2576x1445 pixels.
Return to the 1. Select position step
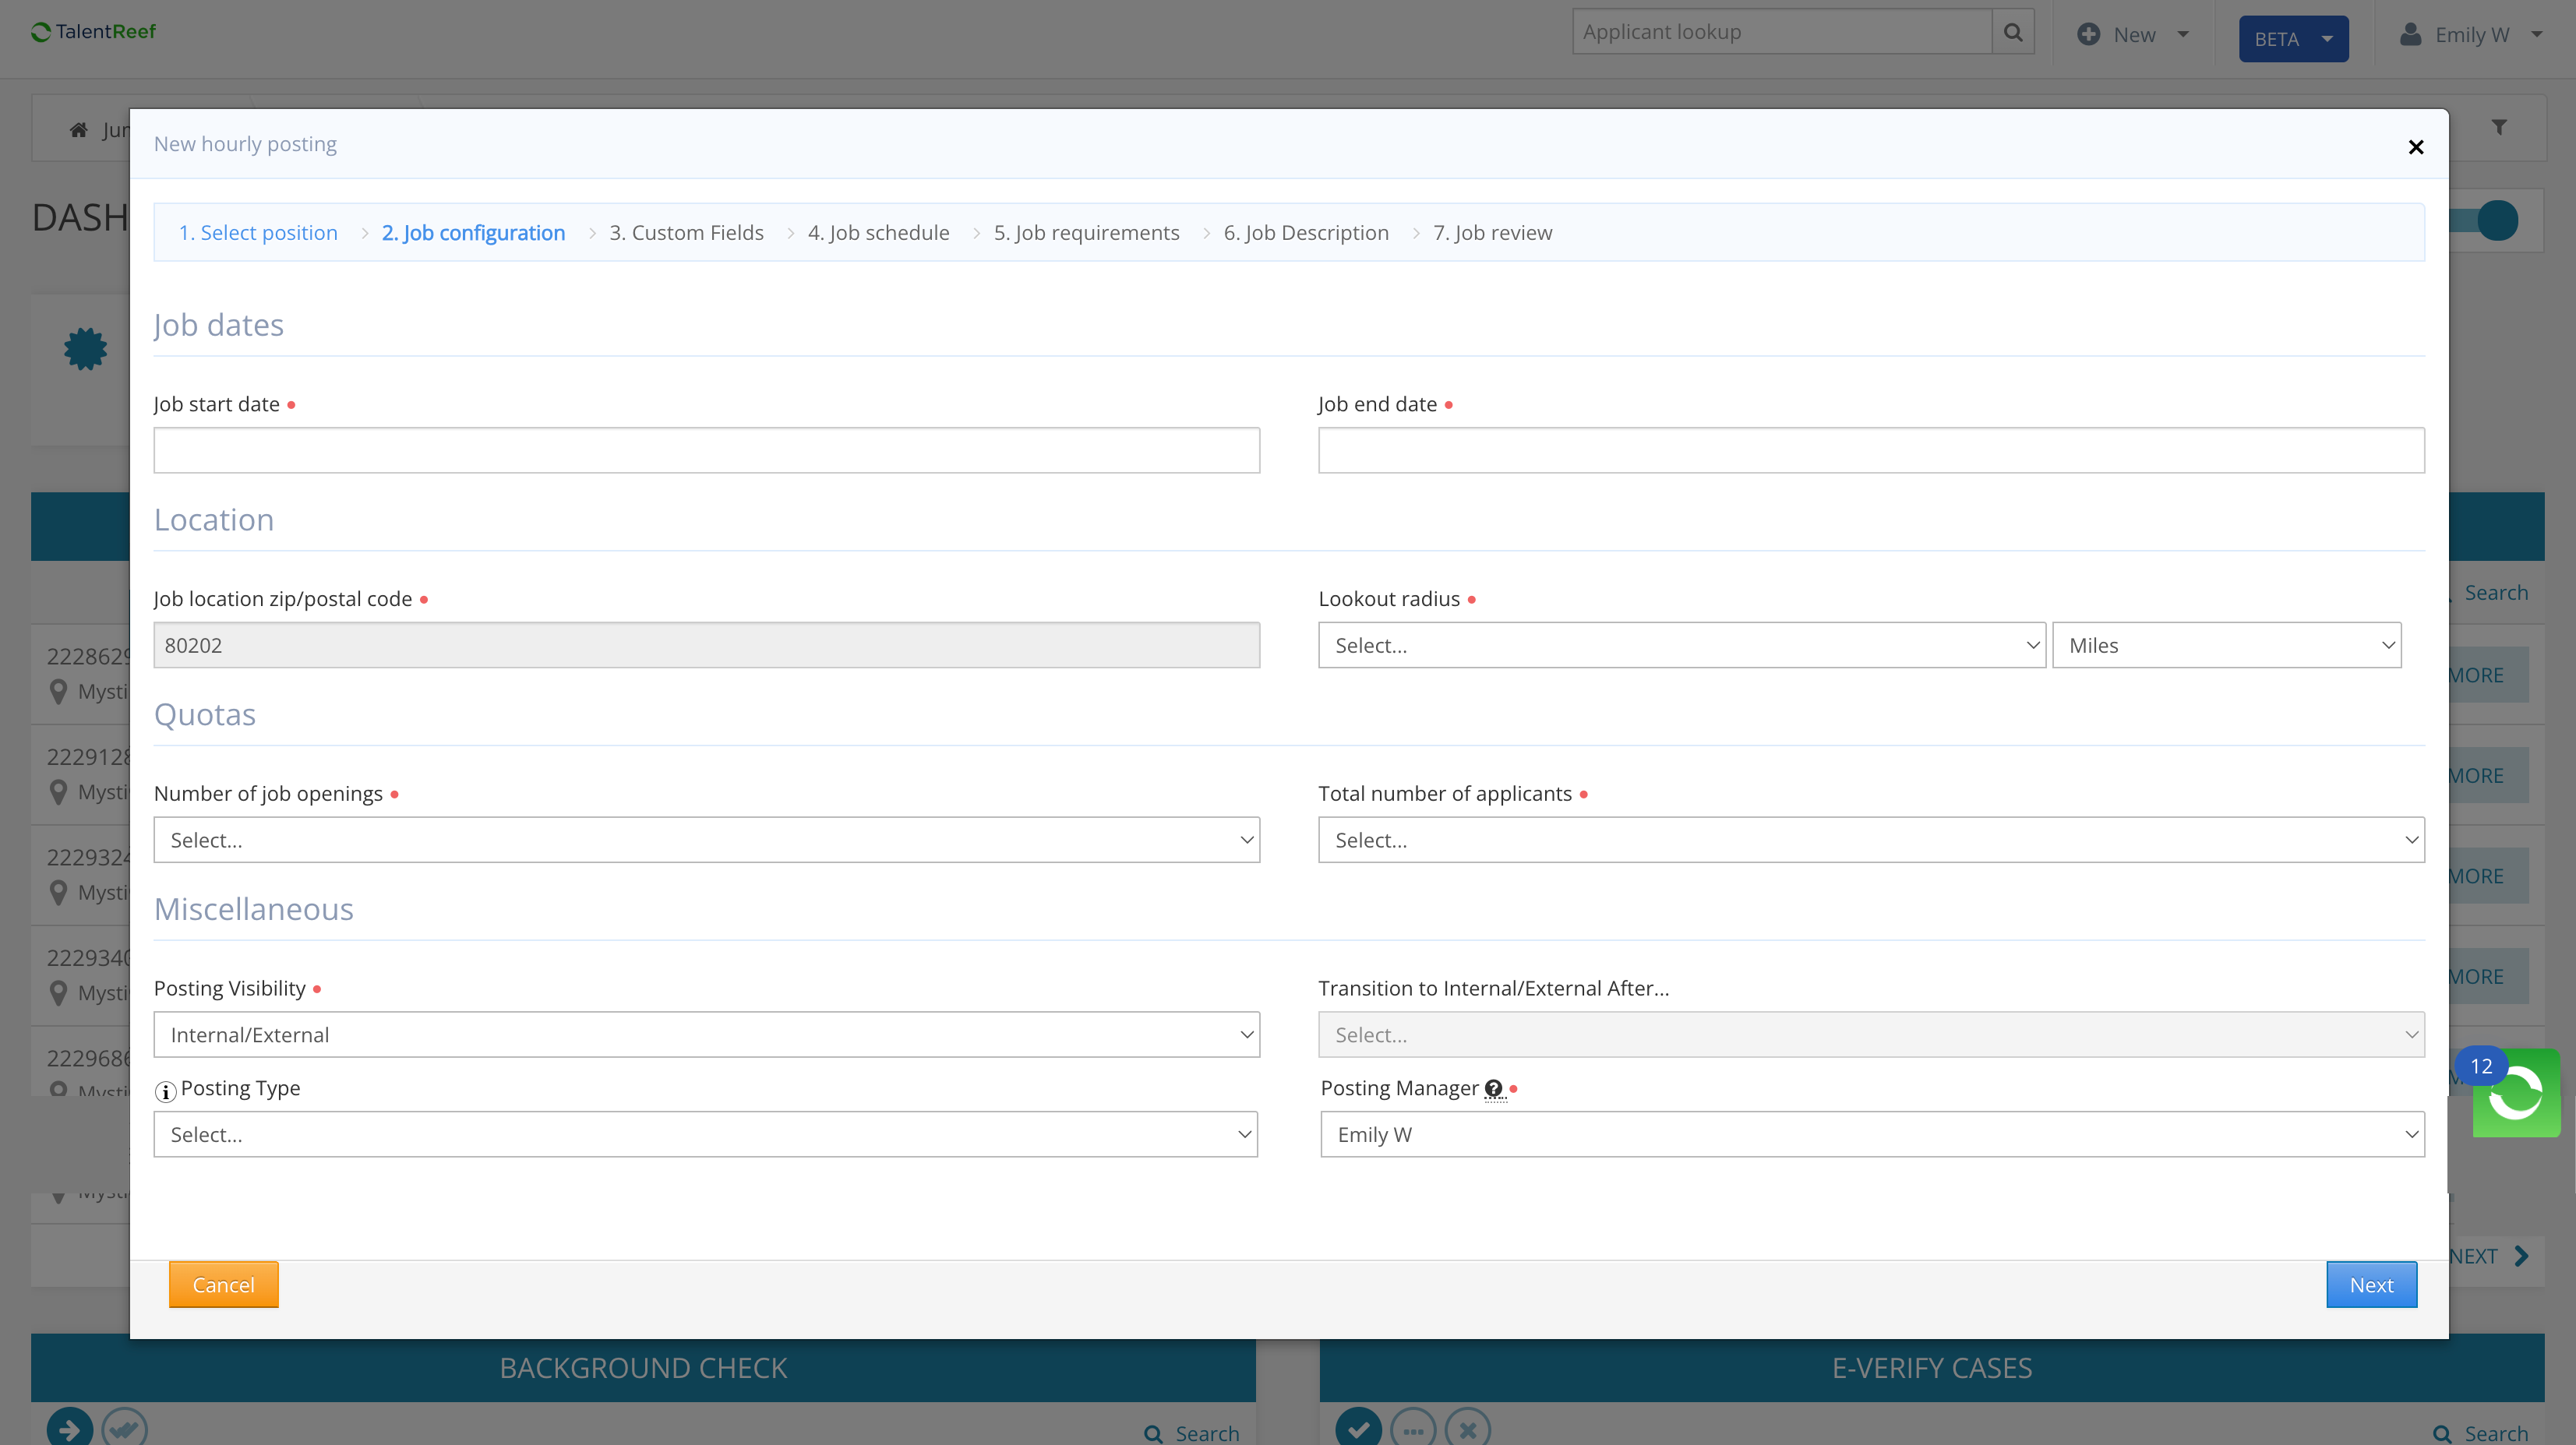tap(258, 232)
